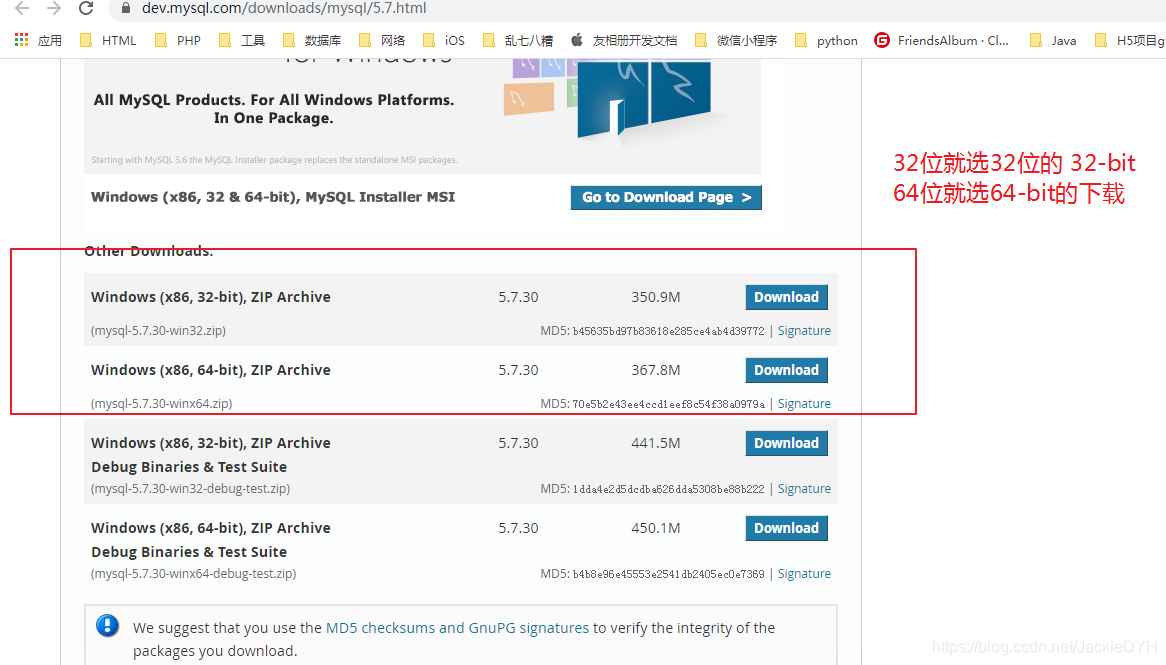Open the PHP bookmark folder
Screen dimensions: 1166x665
coord(178,40)
